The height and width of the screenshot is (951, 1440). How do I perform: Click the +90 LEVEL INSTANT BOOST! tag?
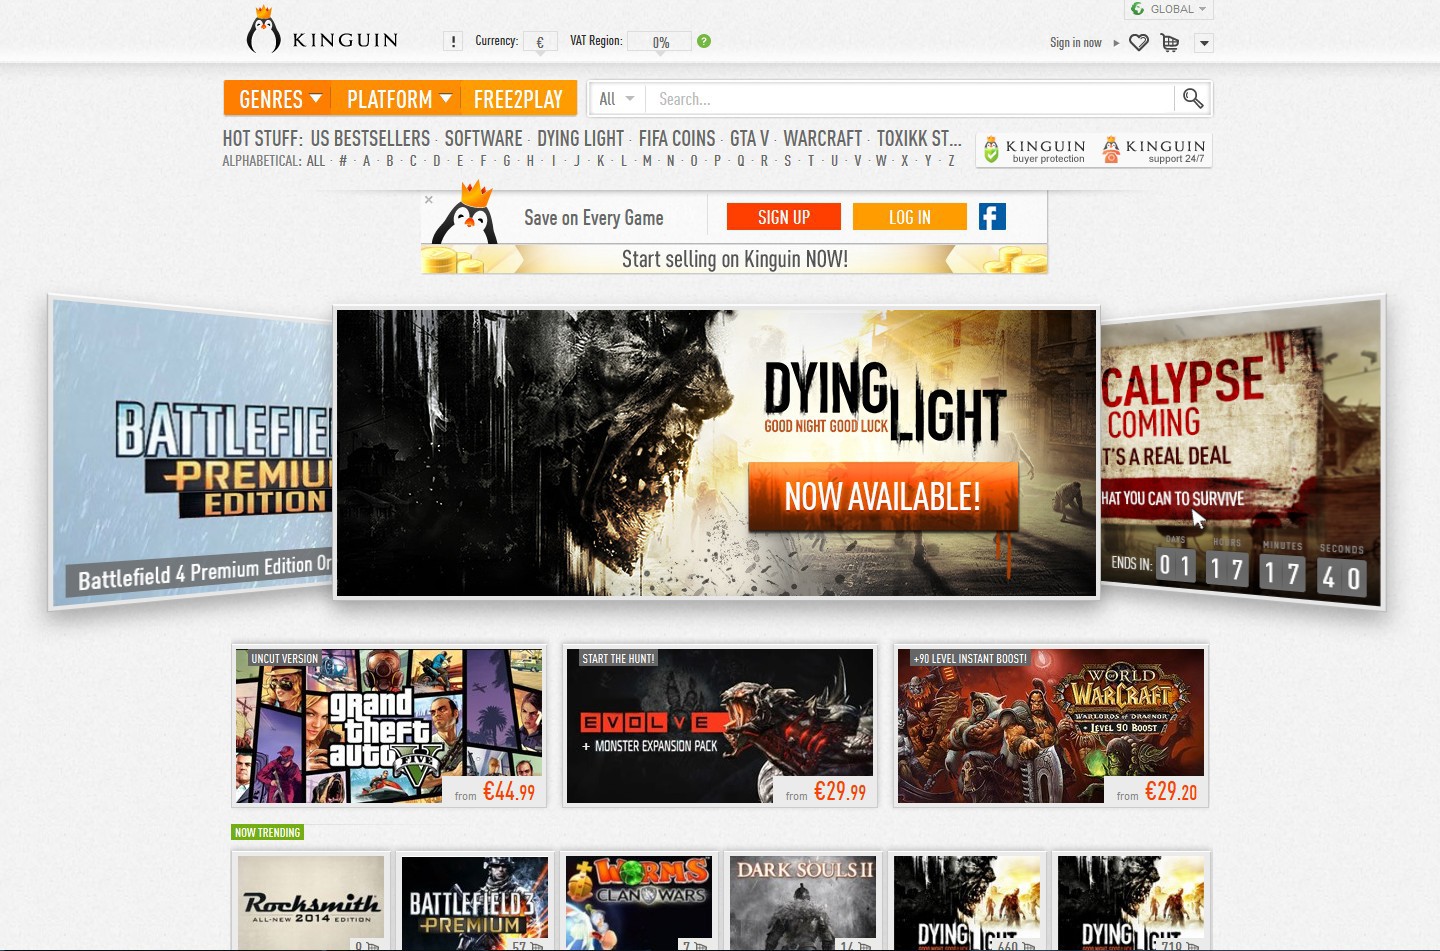click(970, 659)
